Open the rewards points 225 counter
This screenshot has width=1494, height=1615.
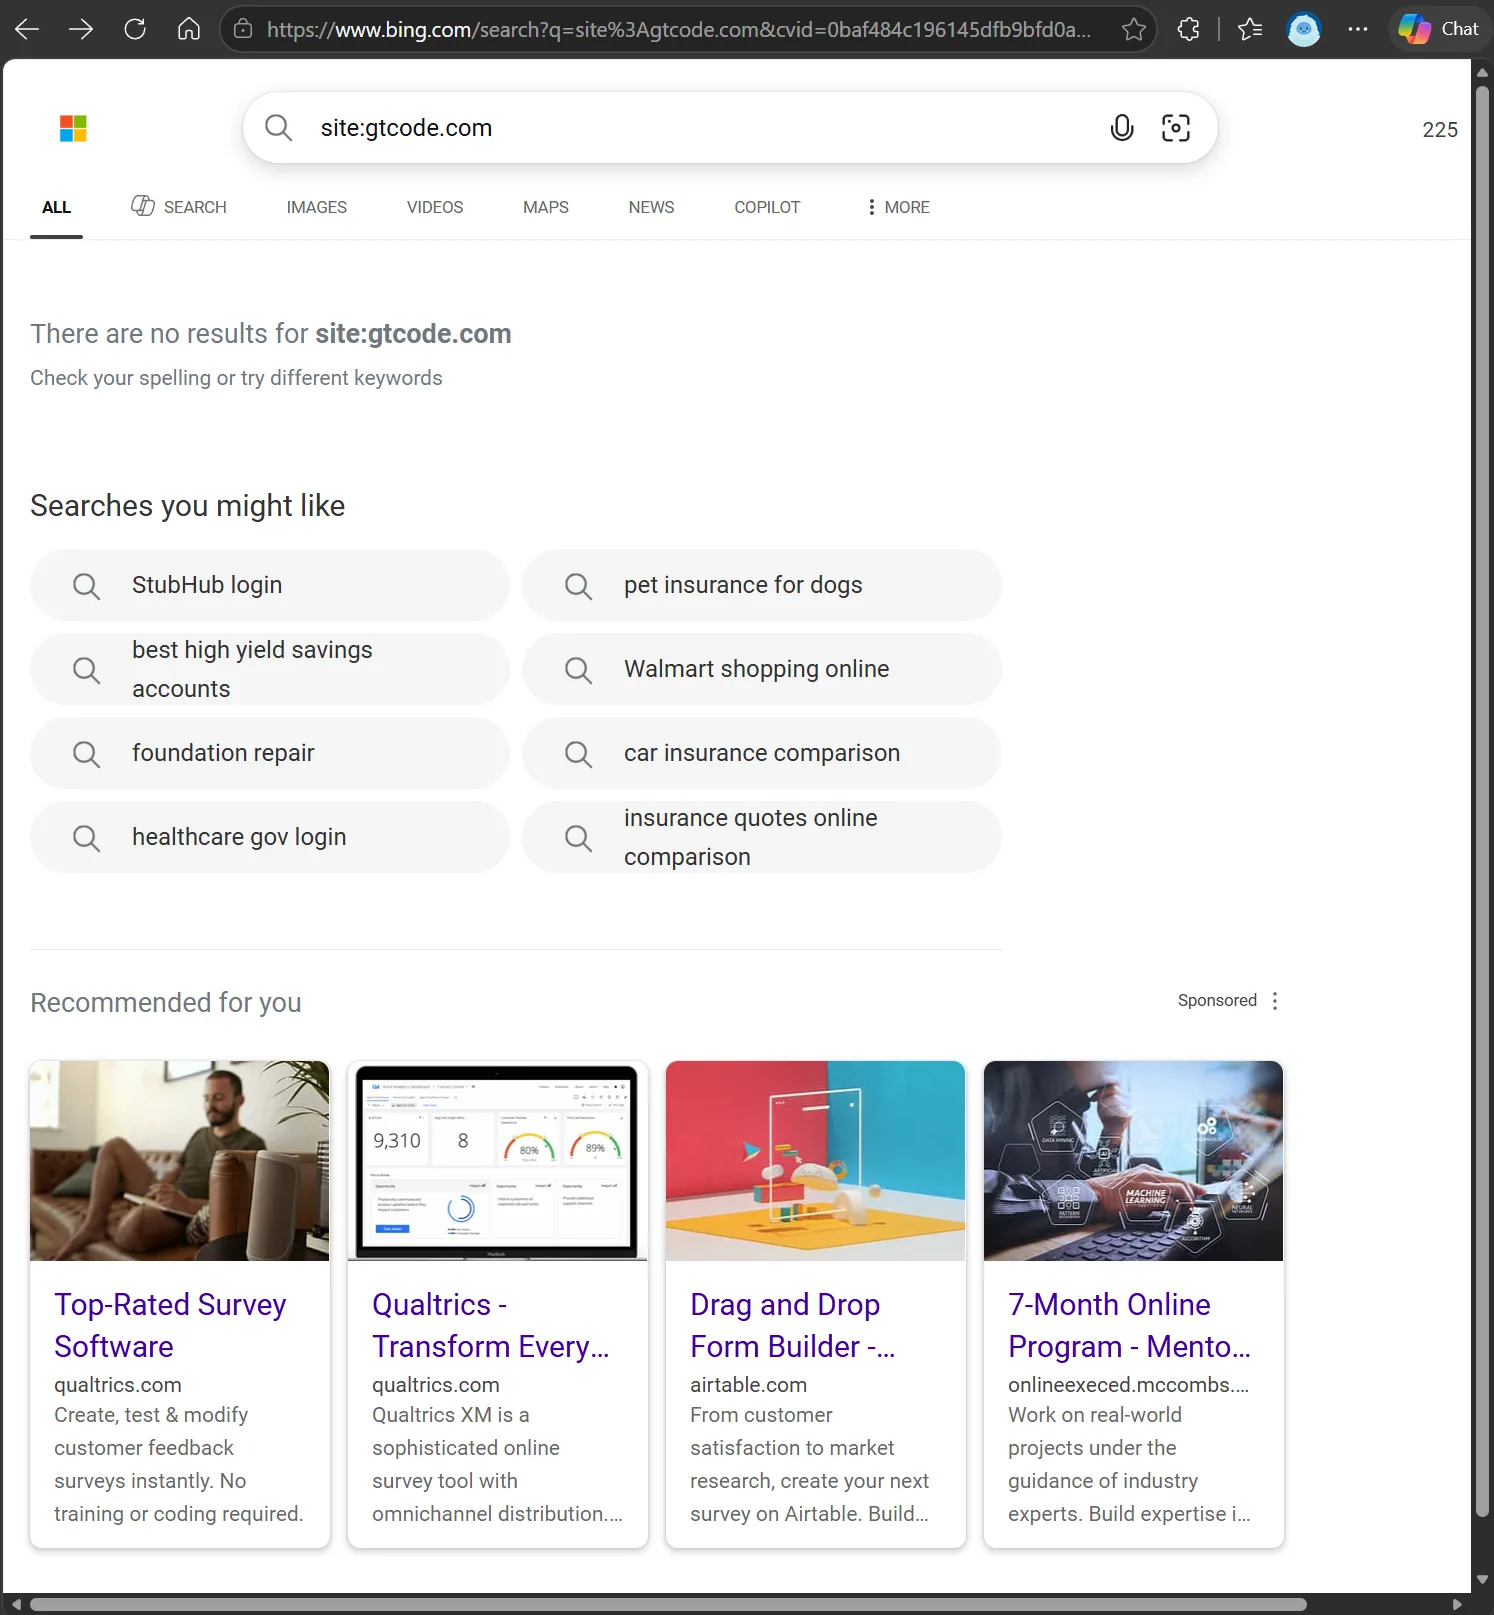point(1440,130)
